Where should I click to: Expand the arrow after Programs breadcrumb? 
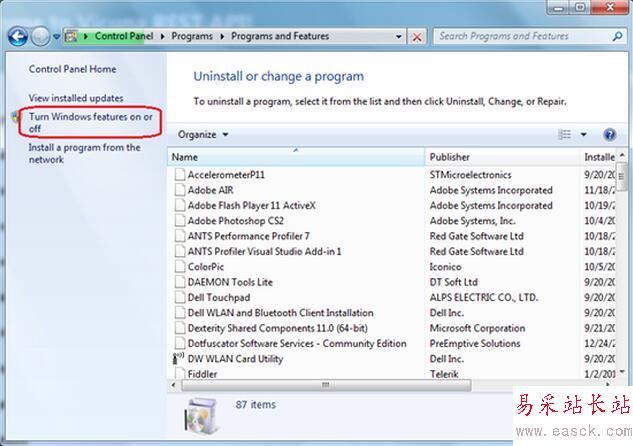[x=222, y=36]
